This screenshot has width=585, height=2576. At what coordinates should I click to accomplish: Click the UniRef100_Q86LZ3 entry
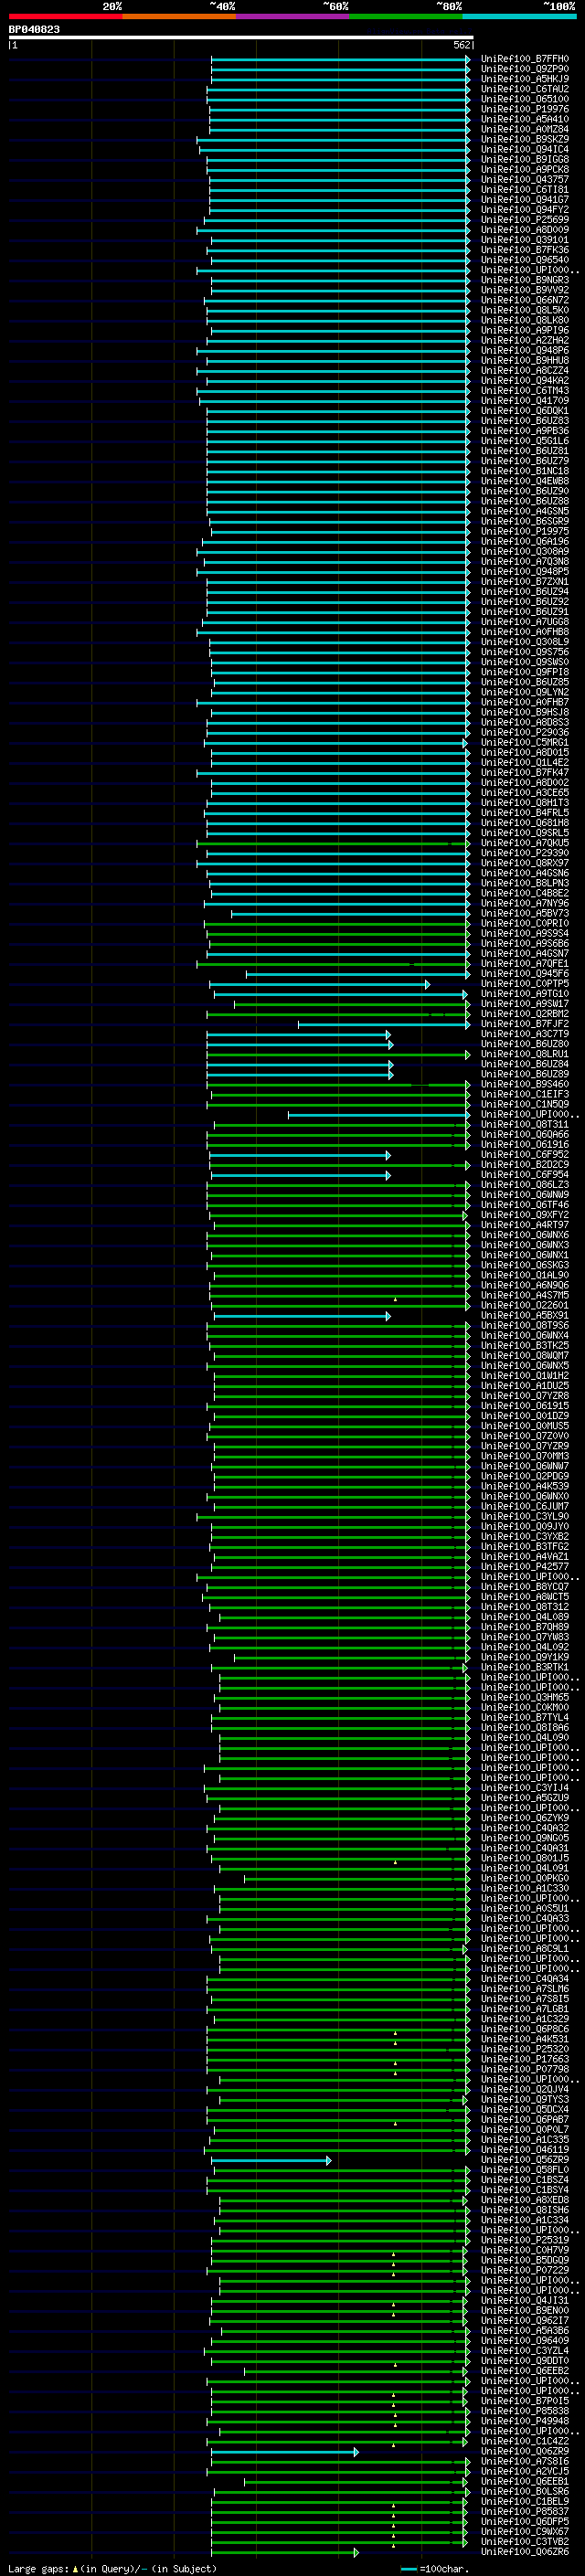(525, 1185)
